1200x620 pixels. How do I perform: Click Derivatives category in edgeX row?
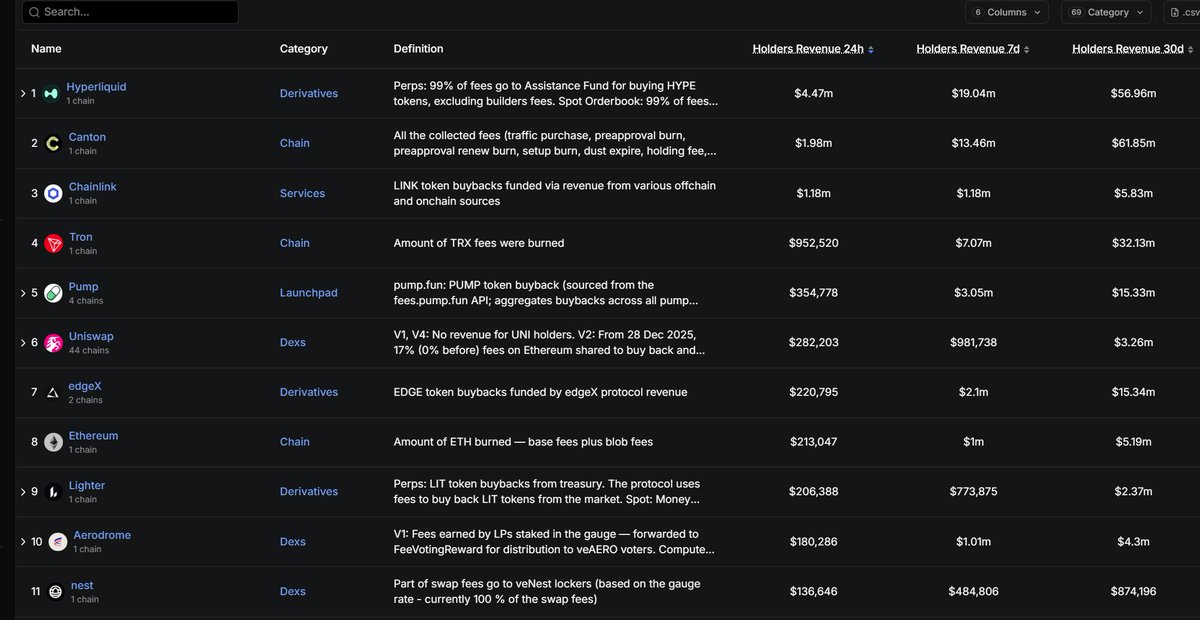[309, 392]
